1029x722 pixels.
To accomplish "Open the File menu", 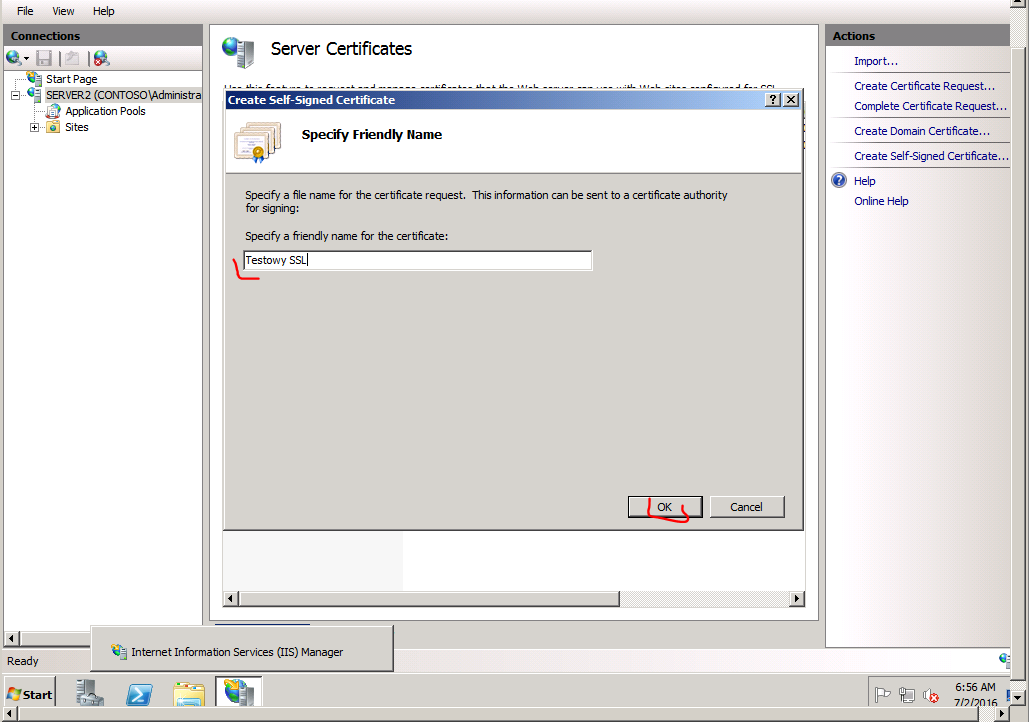I will point(25,11).
